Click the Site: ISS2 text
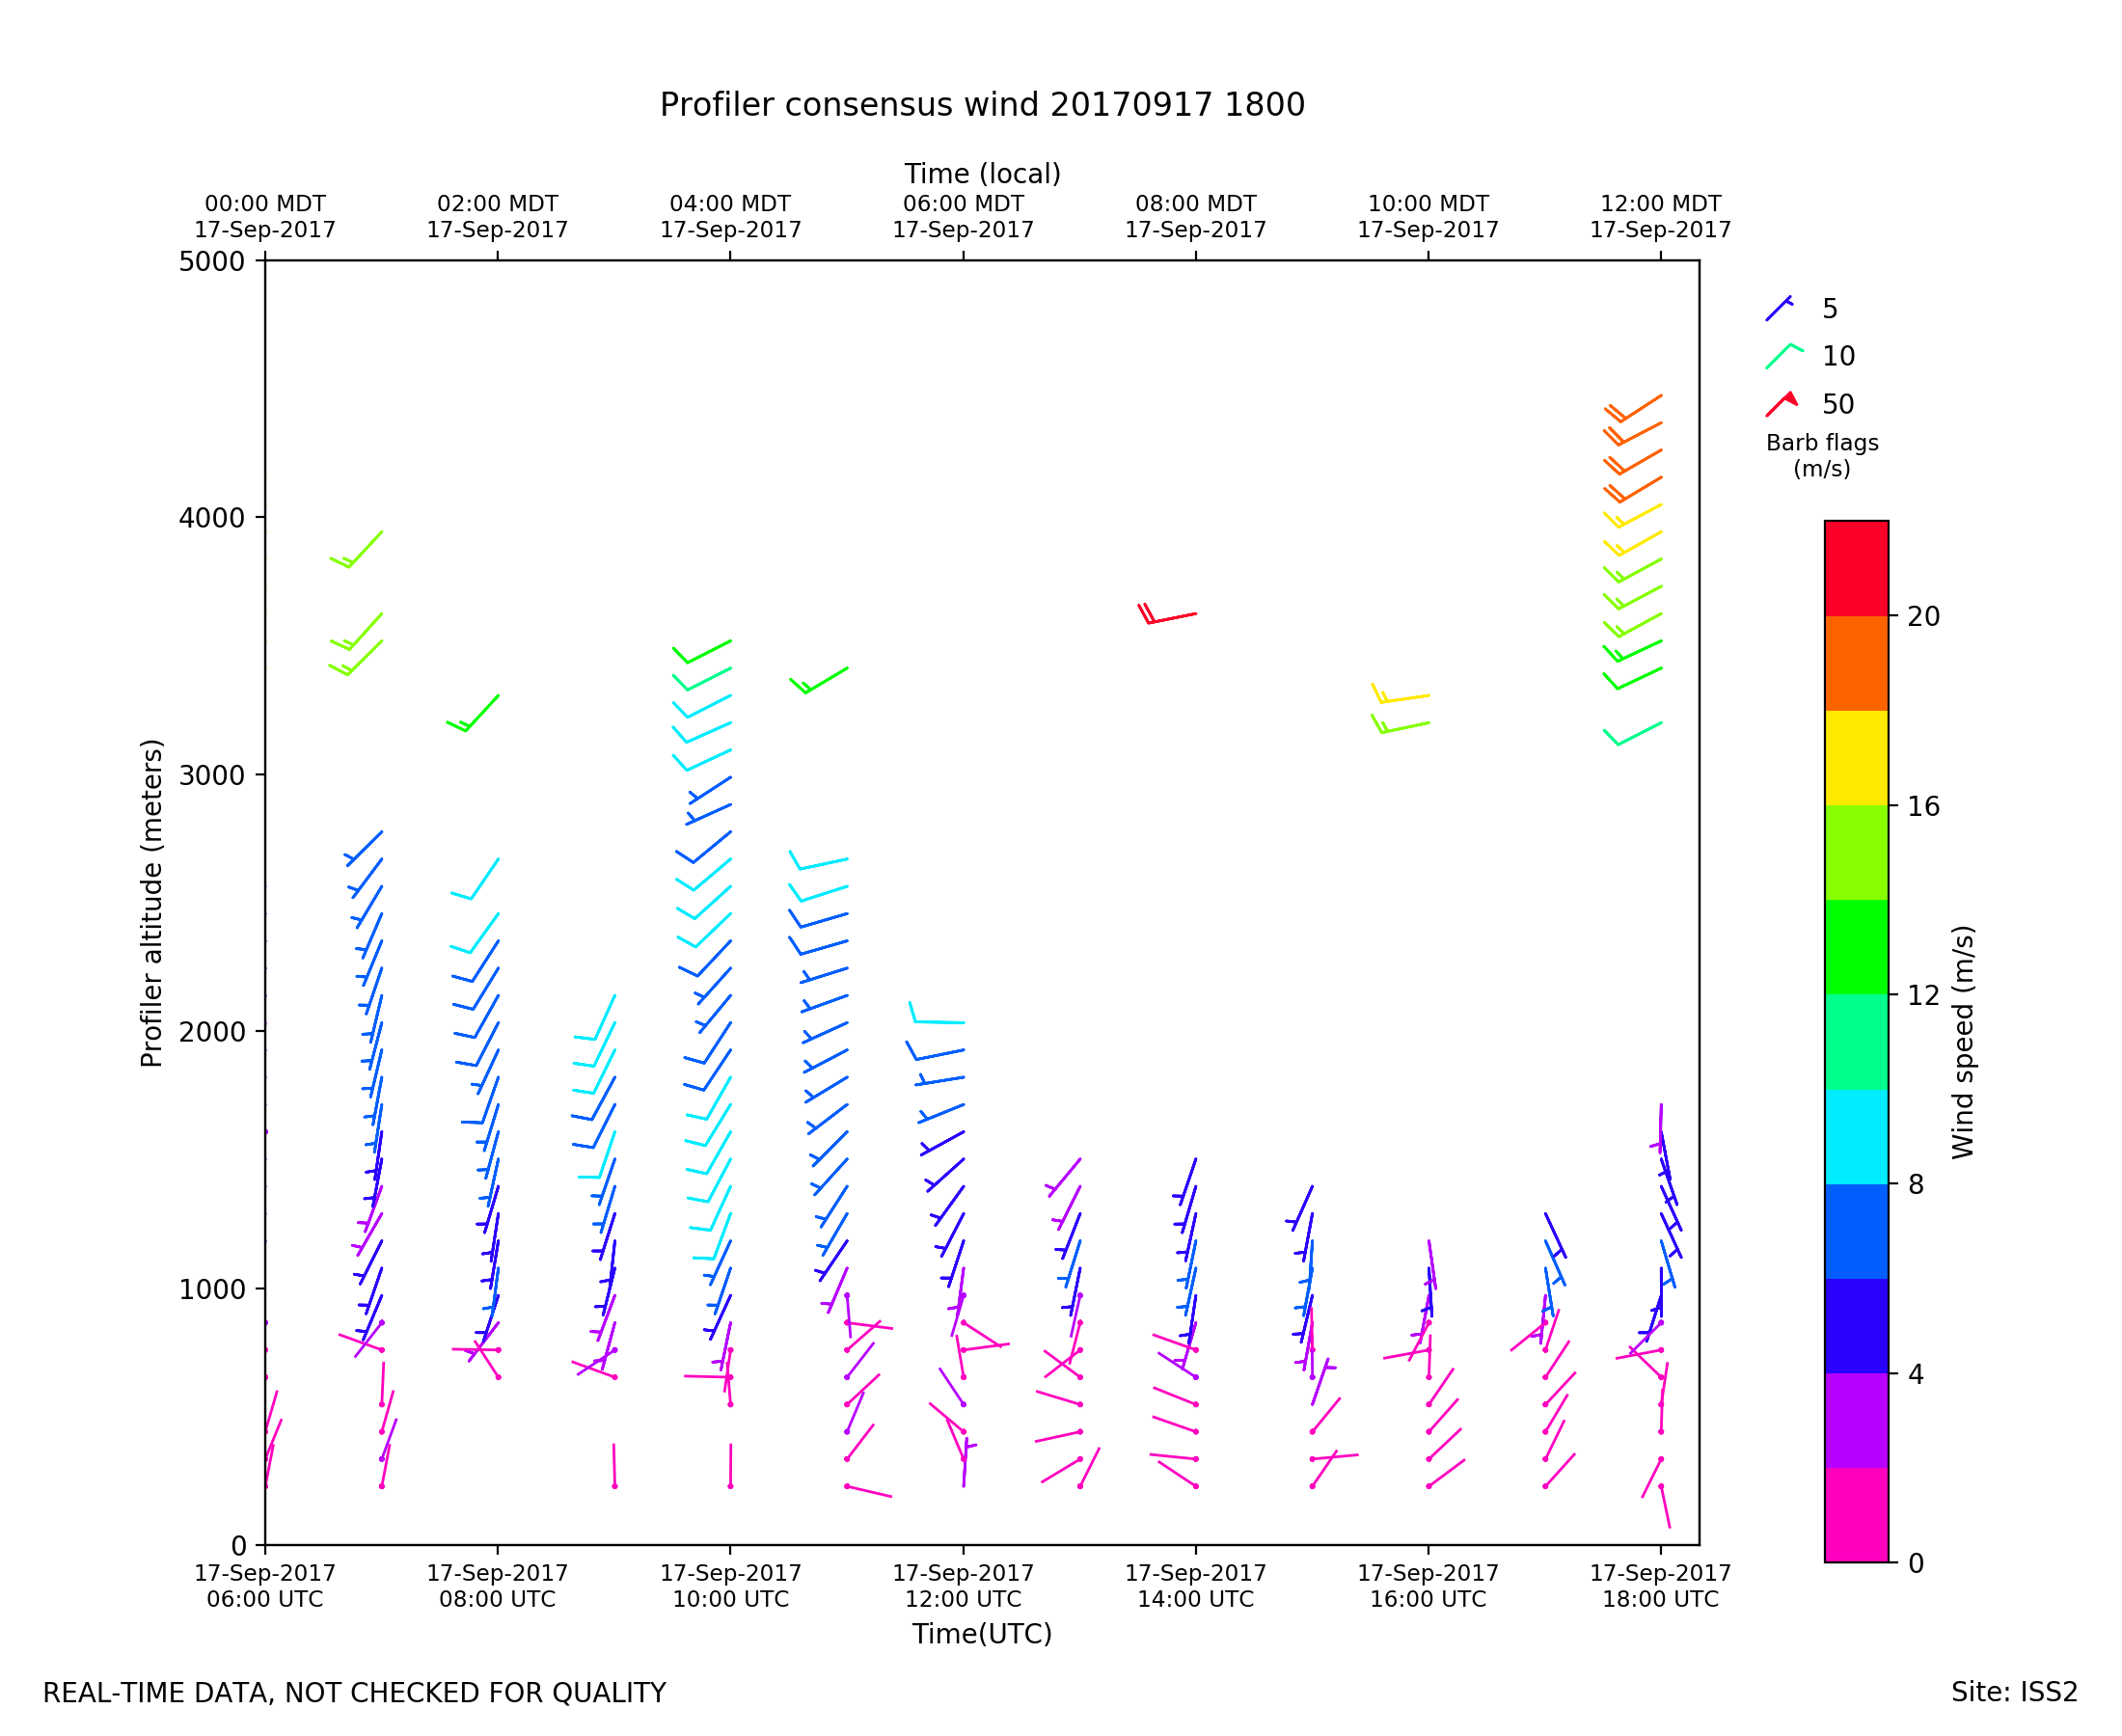The height and width of the screenshot is (1736, 2122). (x=2014, y=1692)
